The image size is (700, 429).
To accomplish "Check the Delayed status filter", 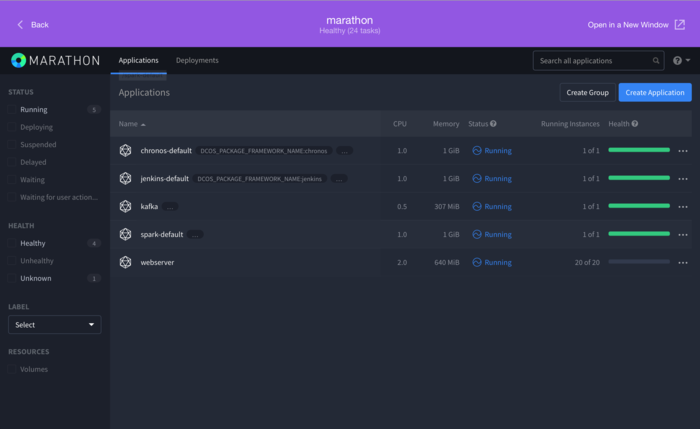I will (12, 162).
